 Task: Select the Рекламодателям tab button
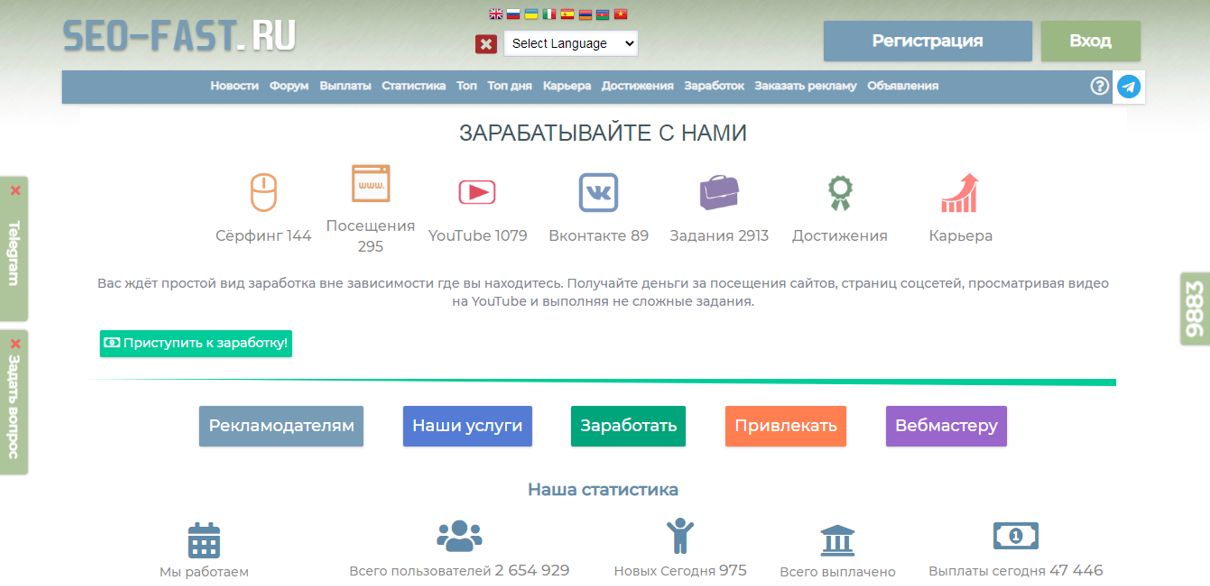pyautogui.click(x=281, y=425)
